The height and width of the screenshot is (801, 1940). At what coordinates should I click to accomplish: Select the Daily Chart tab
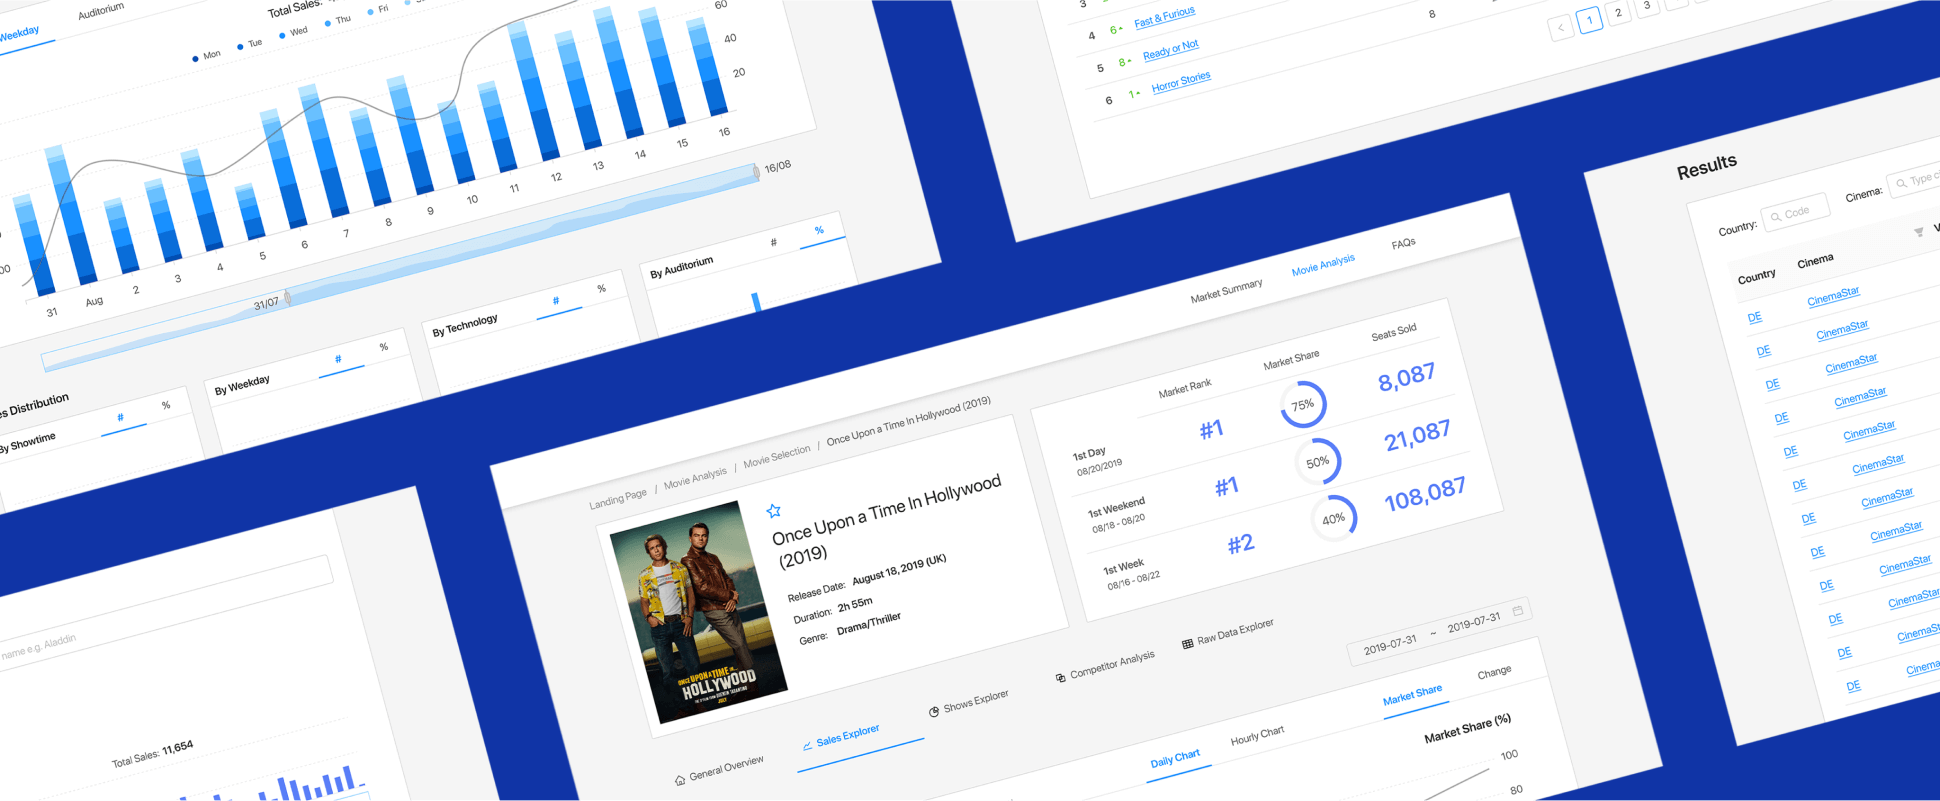[x=1175, y=759]
